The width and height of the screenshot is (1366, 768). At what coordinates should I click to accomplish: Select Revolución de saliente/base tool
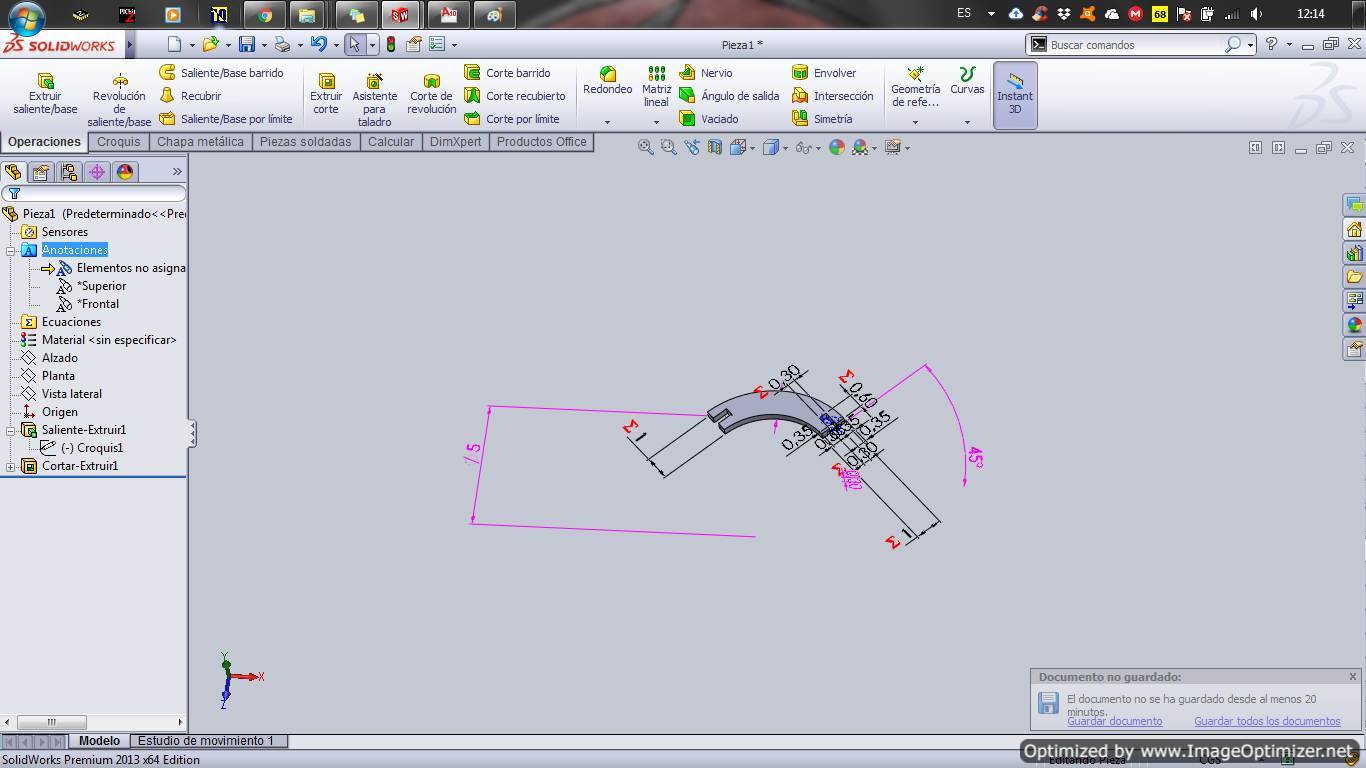[119, 100]
